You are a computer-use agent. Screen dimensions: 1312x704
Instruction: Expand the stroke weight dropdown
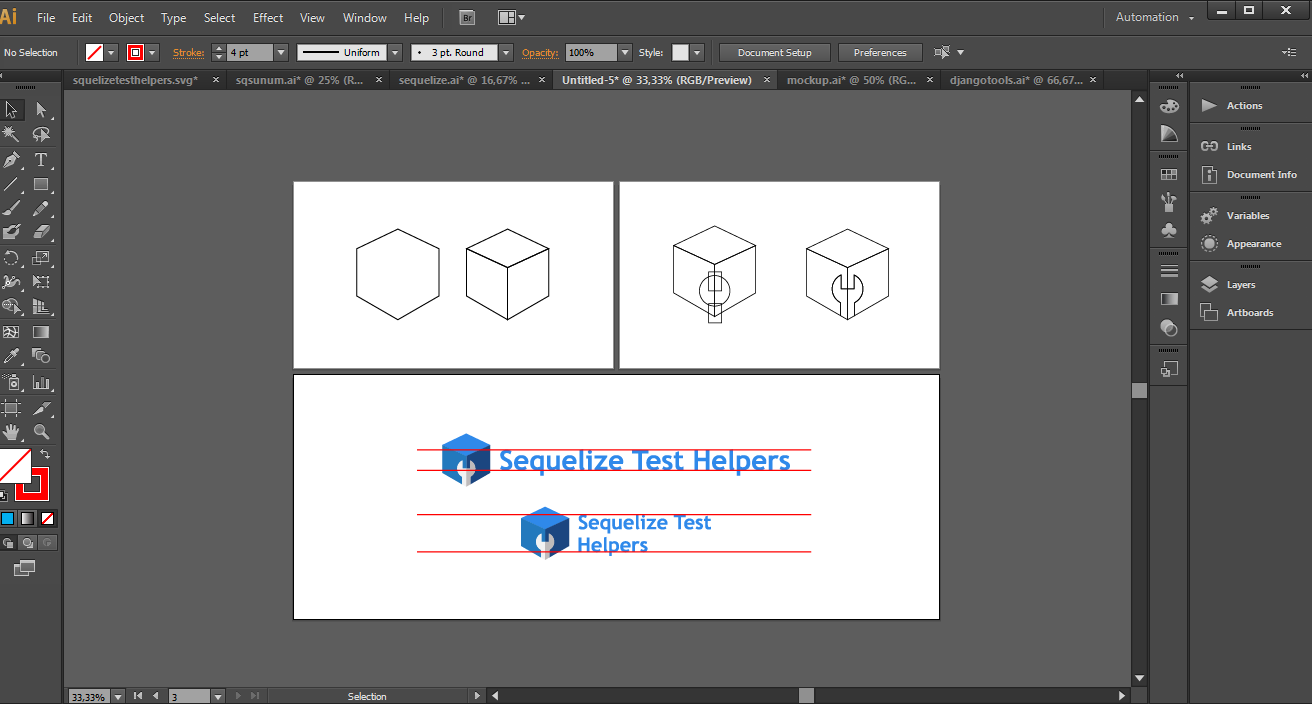coord(281,52)
